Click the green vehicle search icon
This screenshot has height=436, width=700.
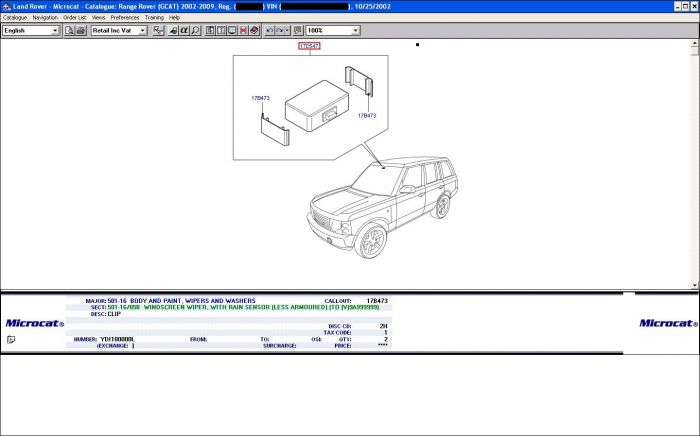tap(173, 30)
